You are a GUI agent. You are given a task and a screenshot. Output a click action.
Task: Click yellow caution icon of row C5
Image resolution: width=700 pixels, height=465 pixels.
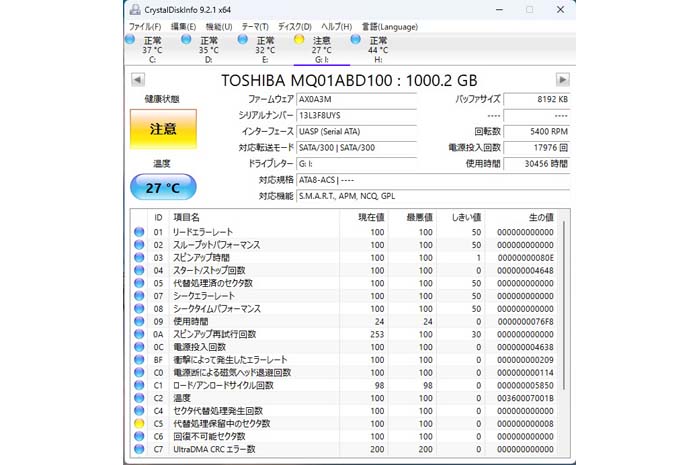coord(139,423)
